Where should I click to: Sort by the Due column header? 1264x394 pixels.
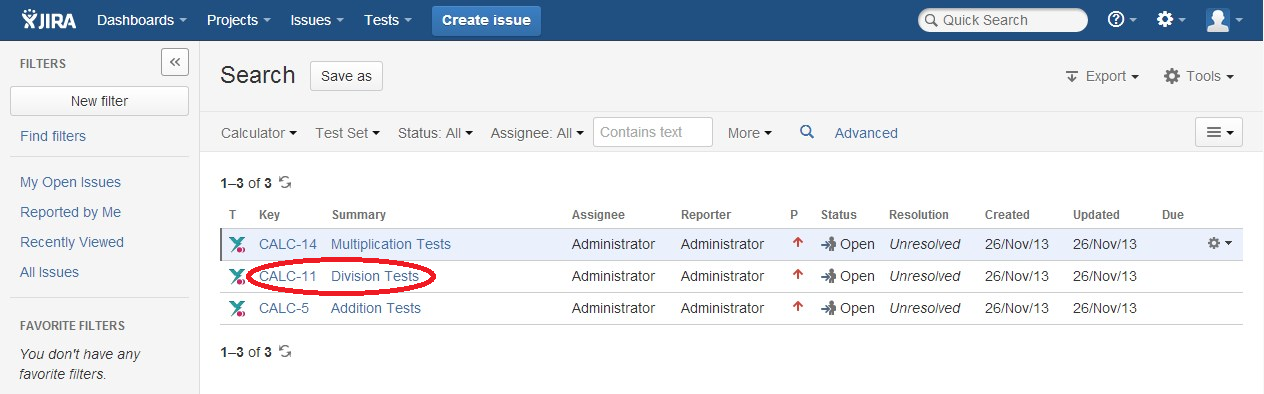click(x=1173, y=215)
